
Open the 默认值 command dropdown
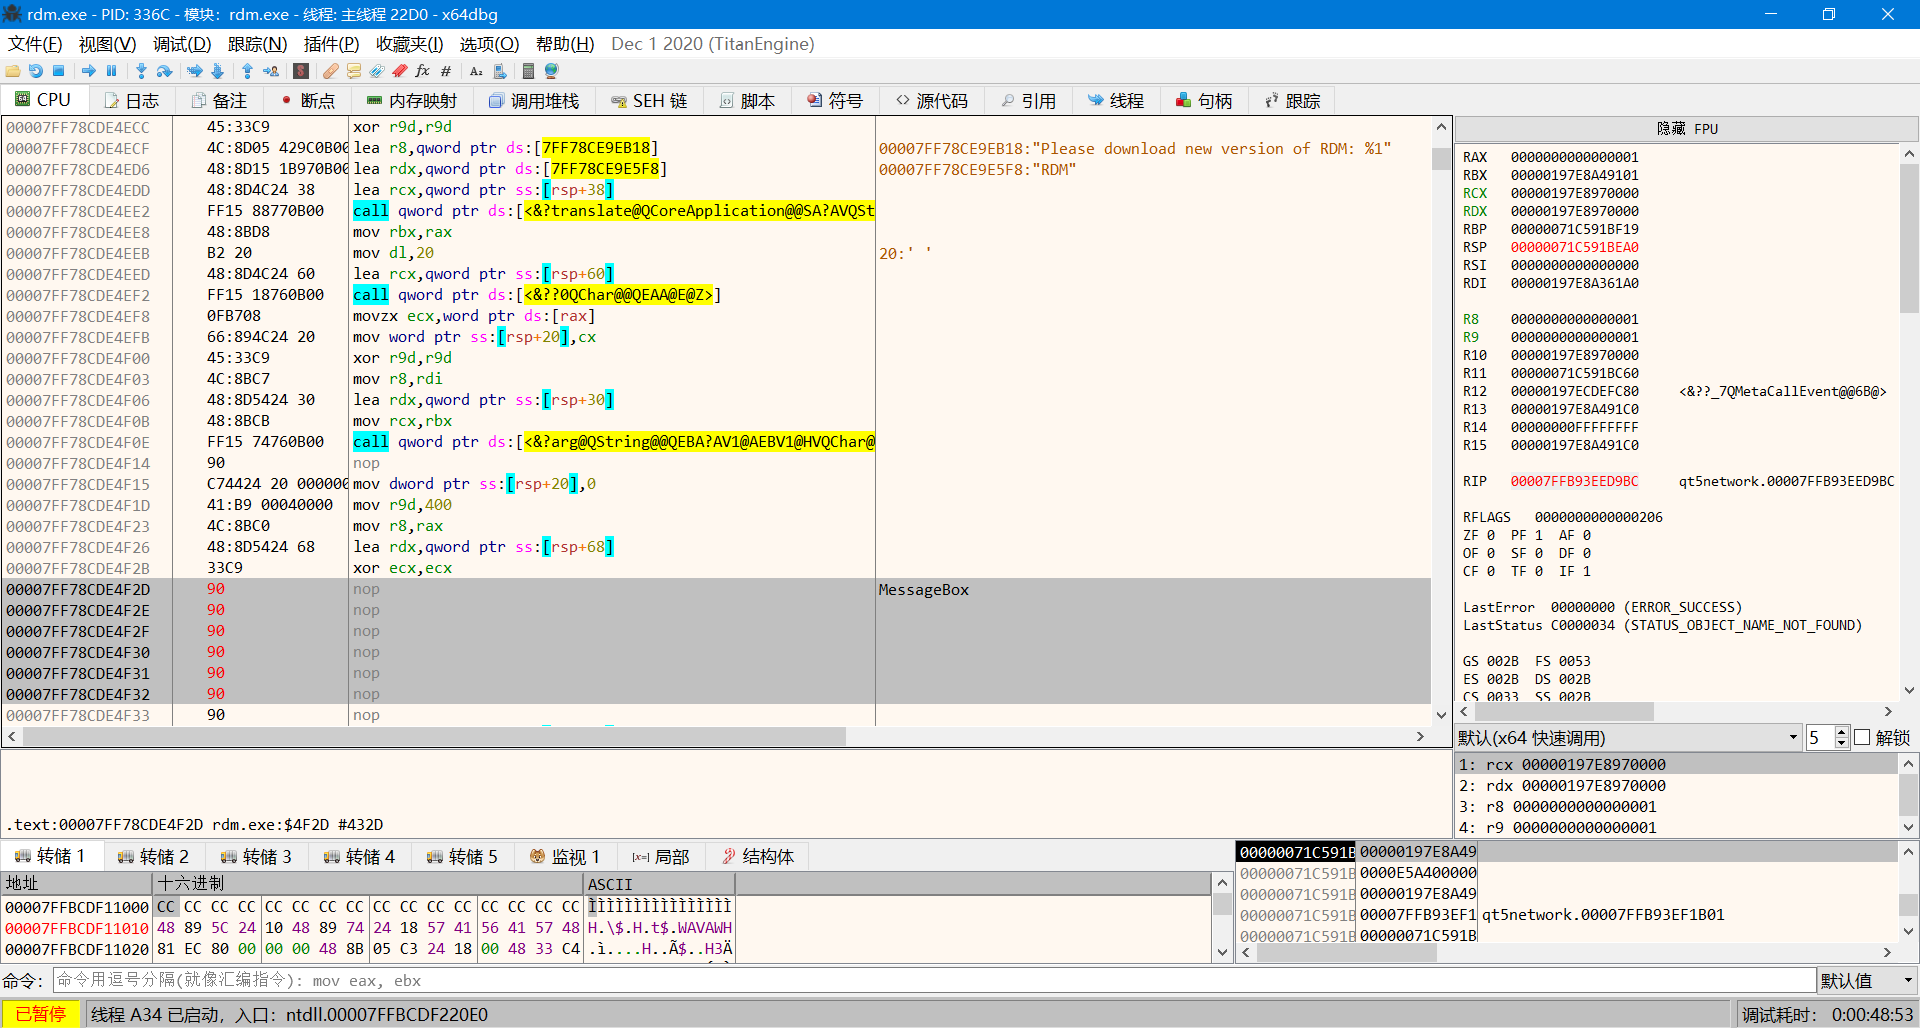[1866, 981]
